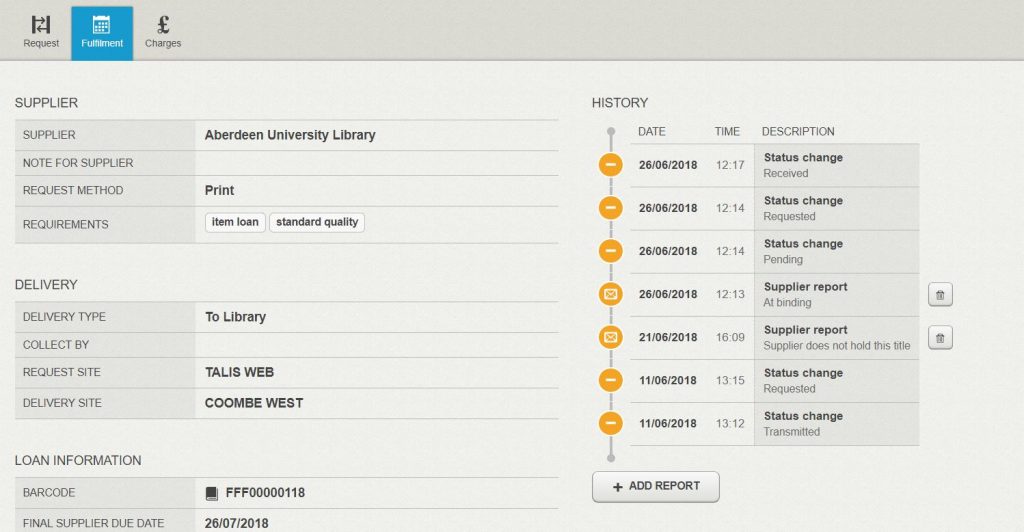Click envelope icon for 21/06/2018 supplier report

tap(611, 337)
